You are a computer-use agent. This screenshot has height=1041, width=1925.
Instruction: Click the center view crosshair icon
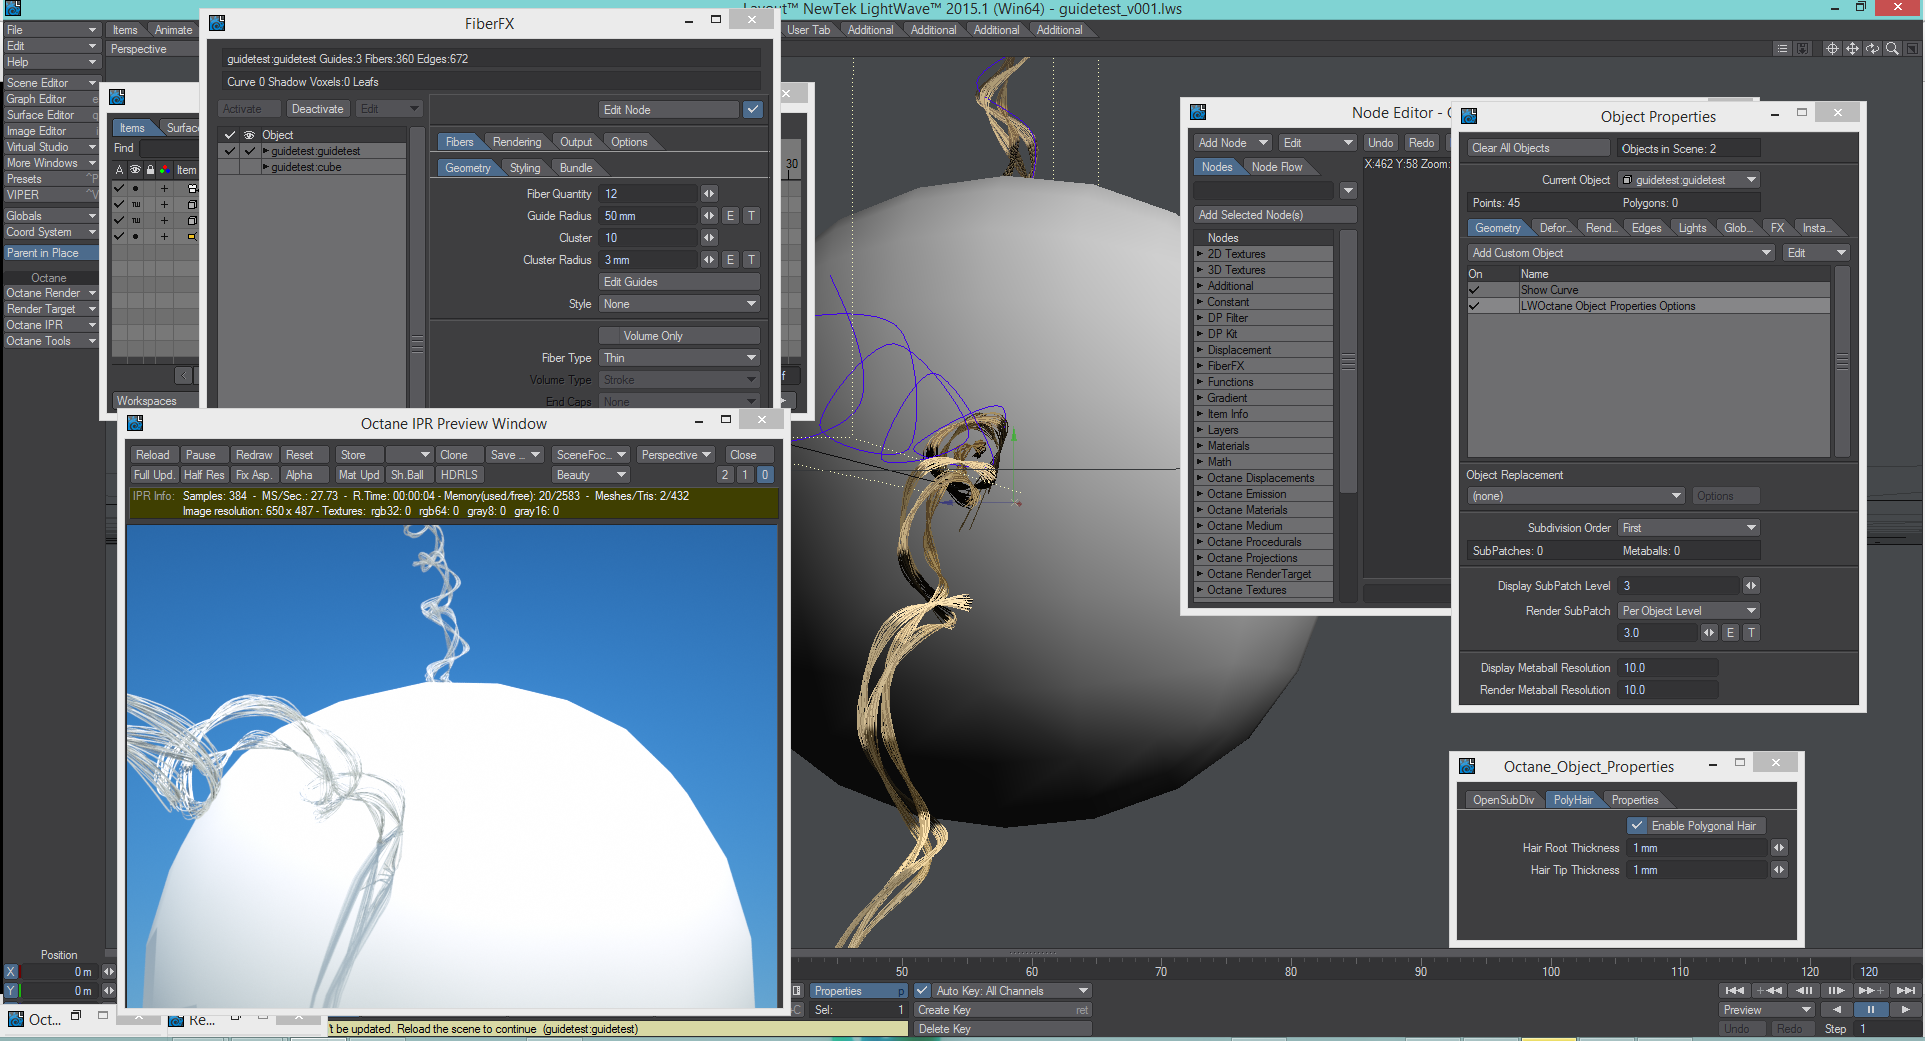click(x=1832, y=48)
